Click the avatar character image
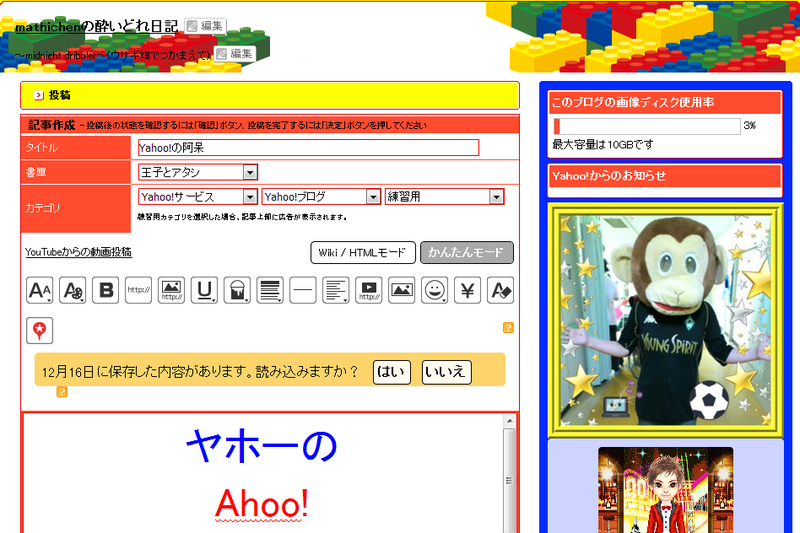 (x=665, y=490)
